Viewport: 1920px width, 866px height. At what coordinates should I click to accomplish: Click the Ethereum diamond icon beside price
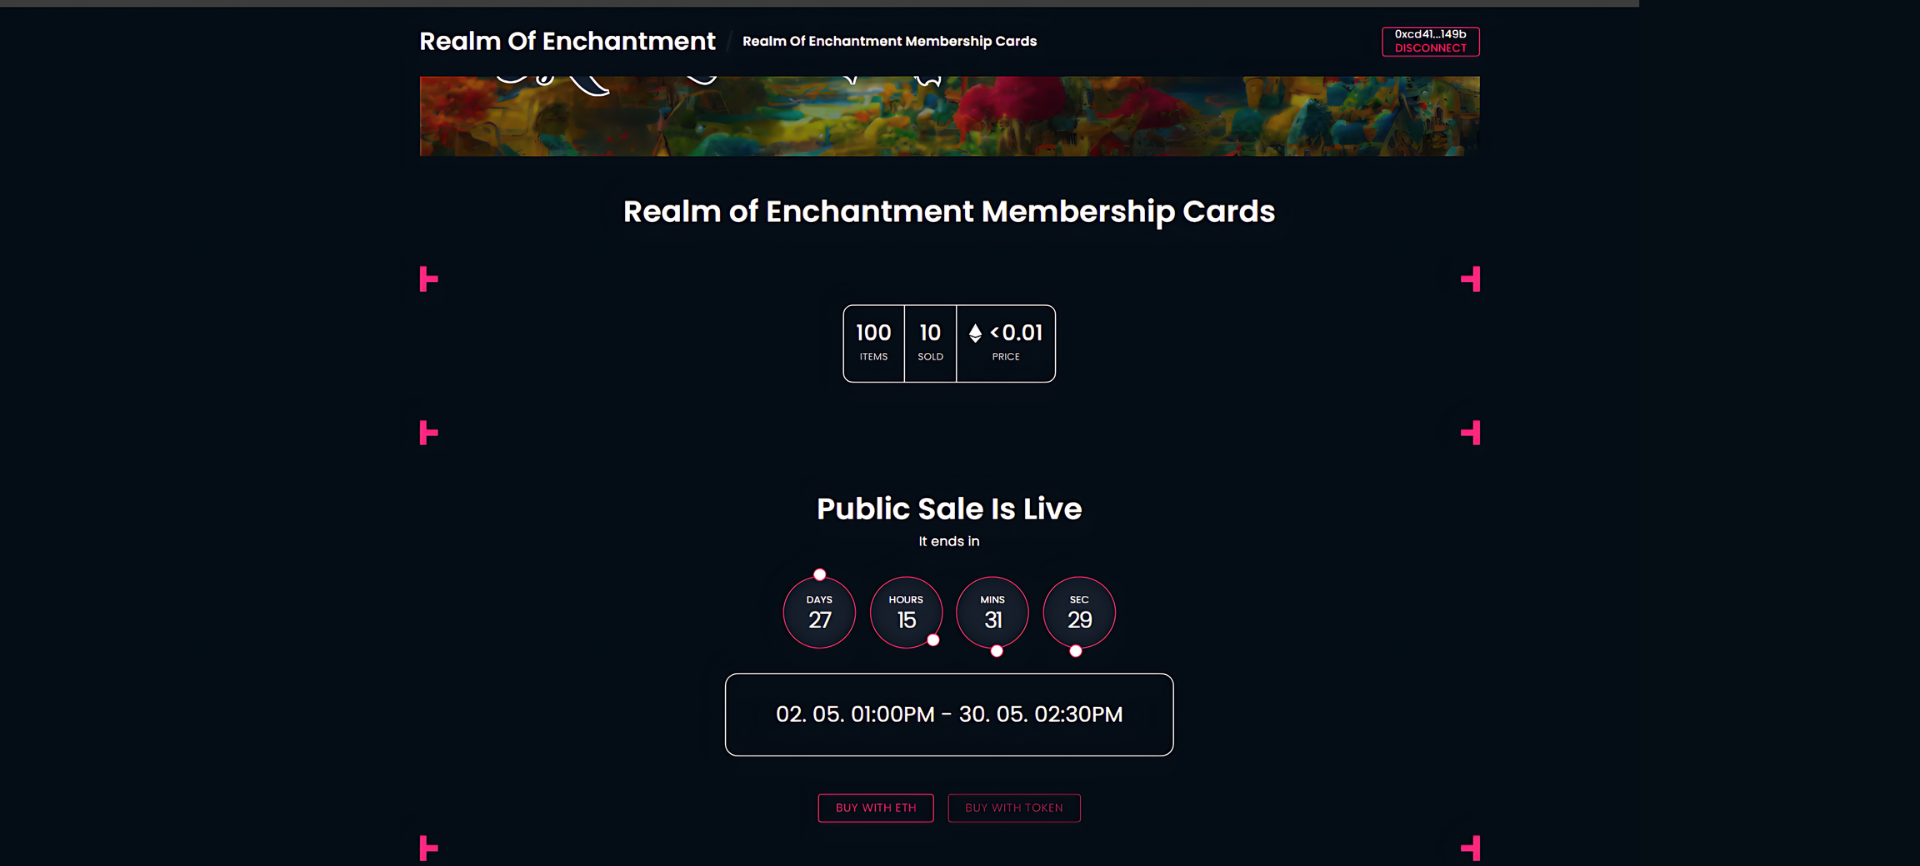(x=975, y=333)
